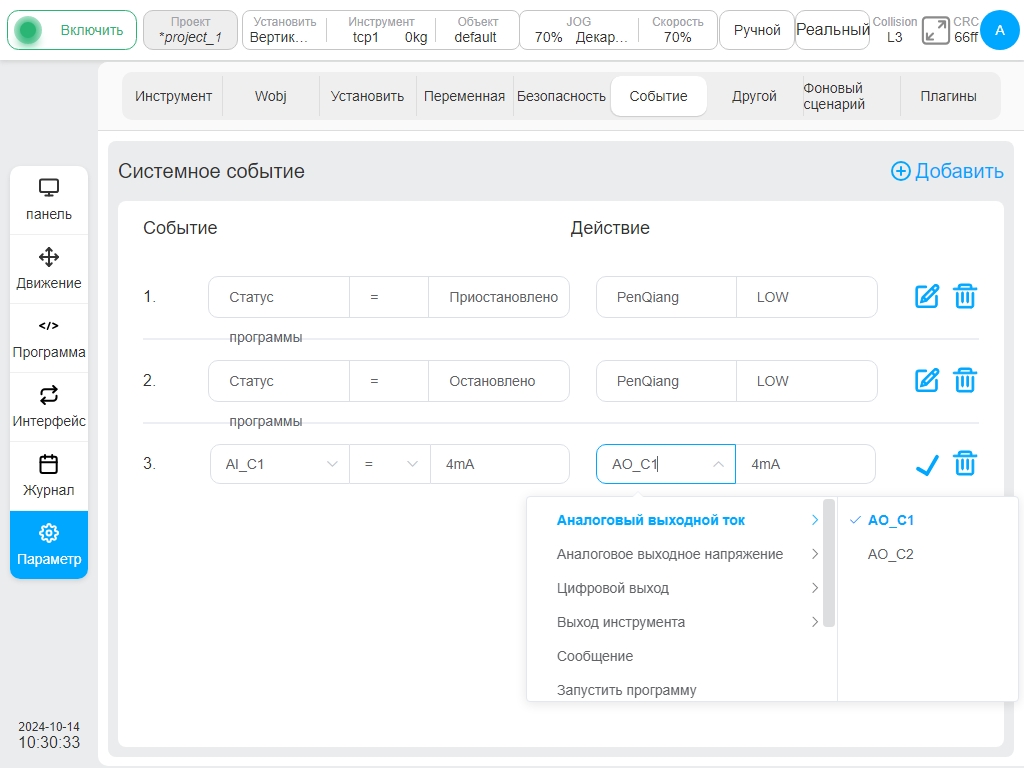Switch to the Событие tab
The image size is (1024, 768).
[x=658, y=96]
